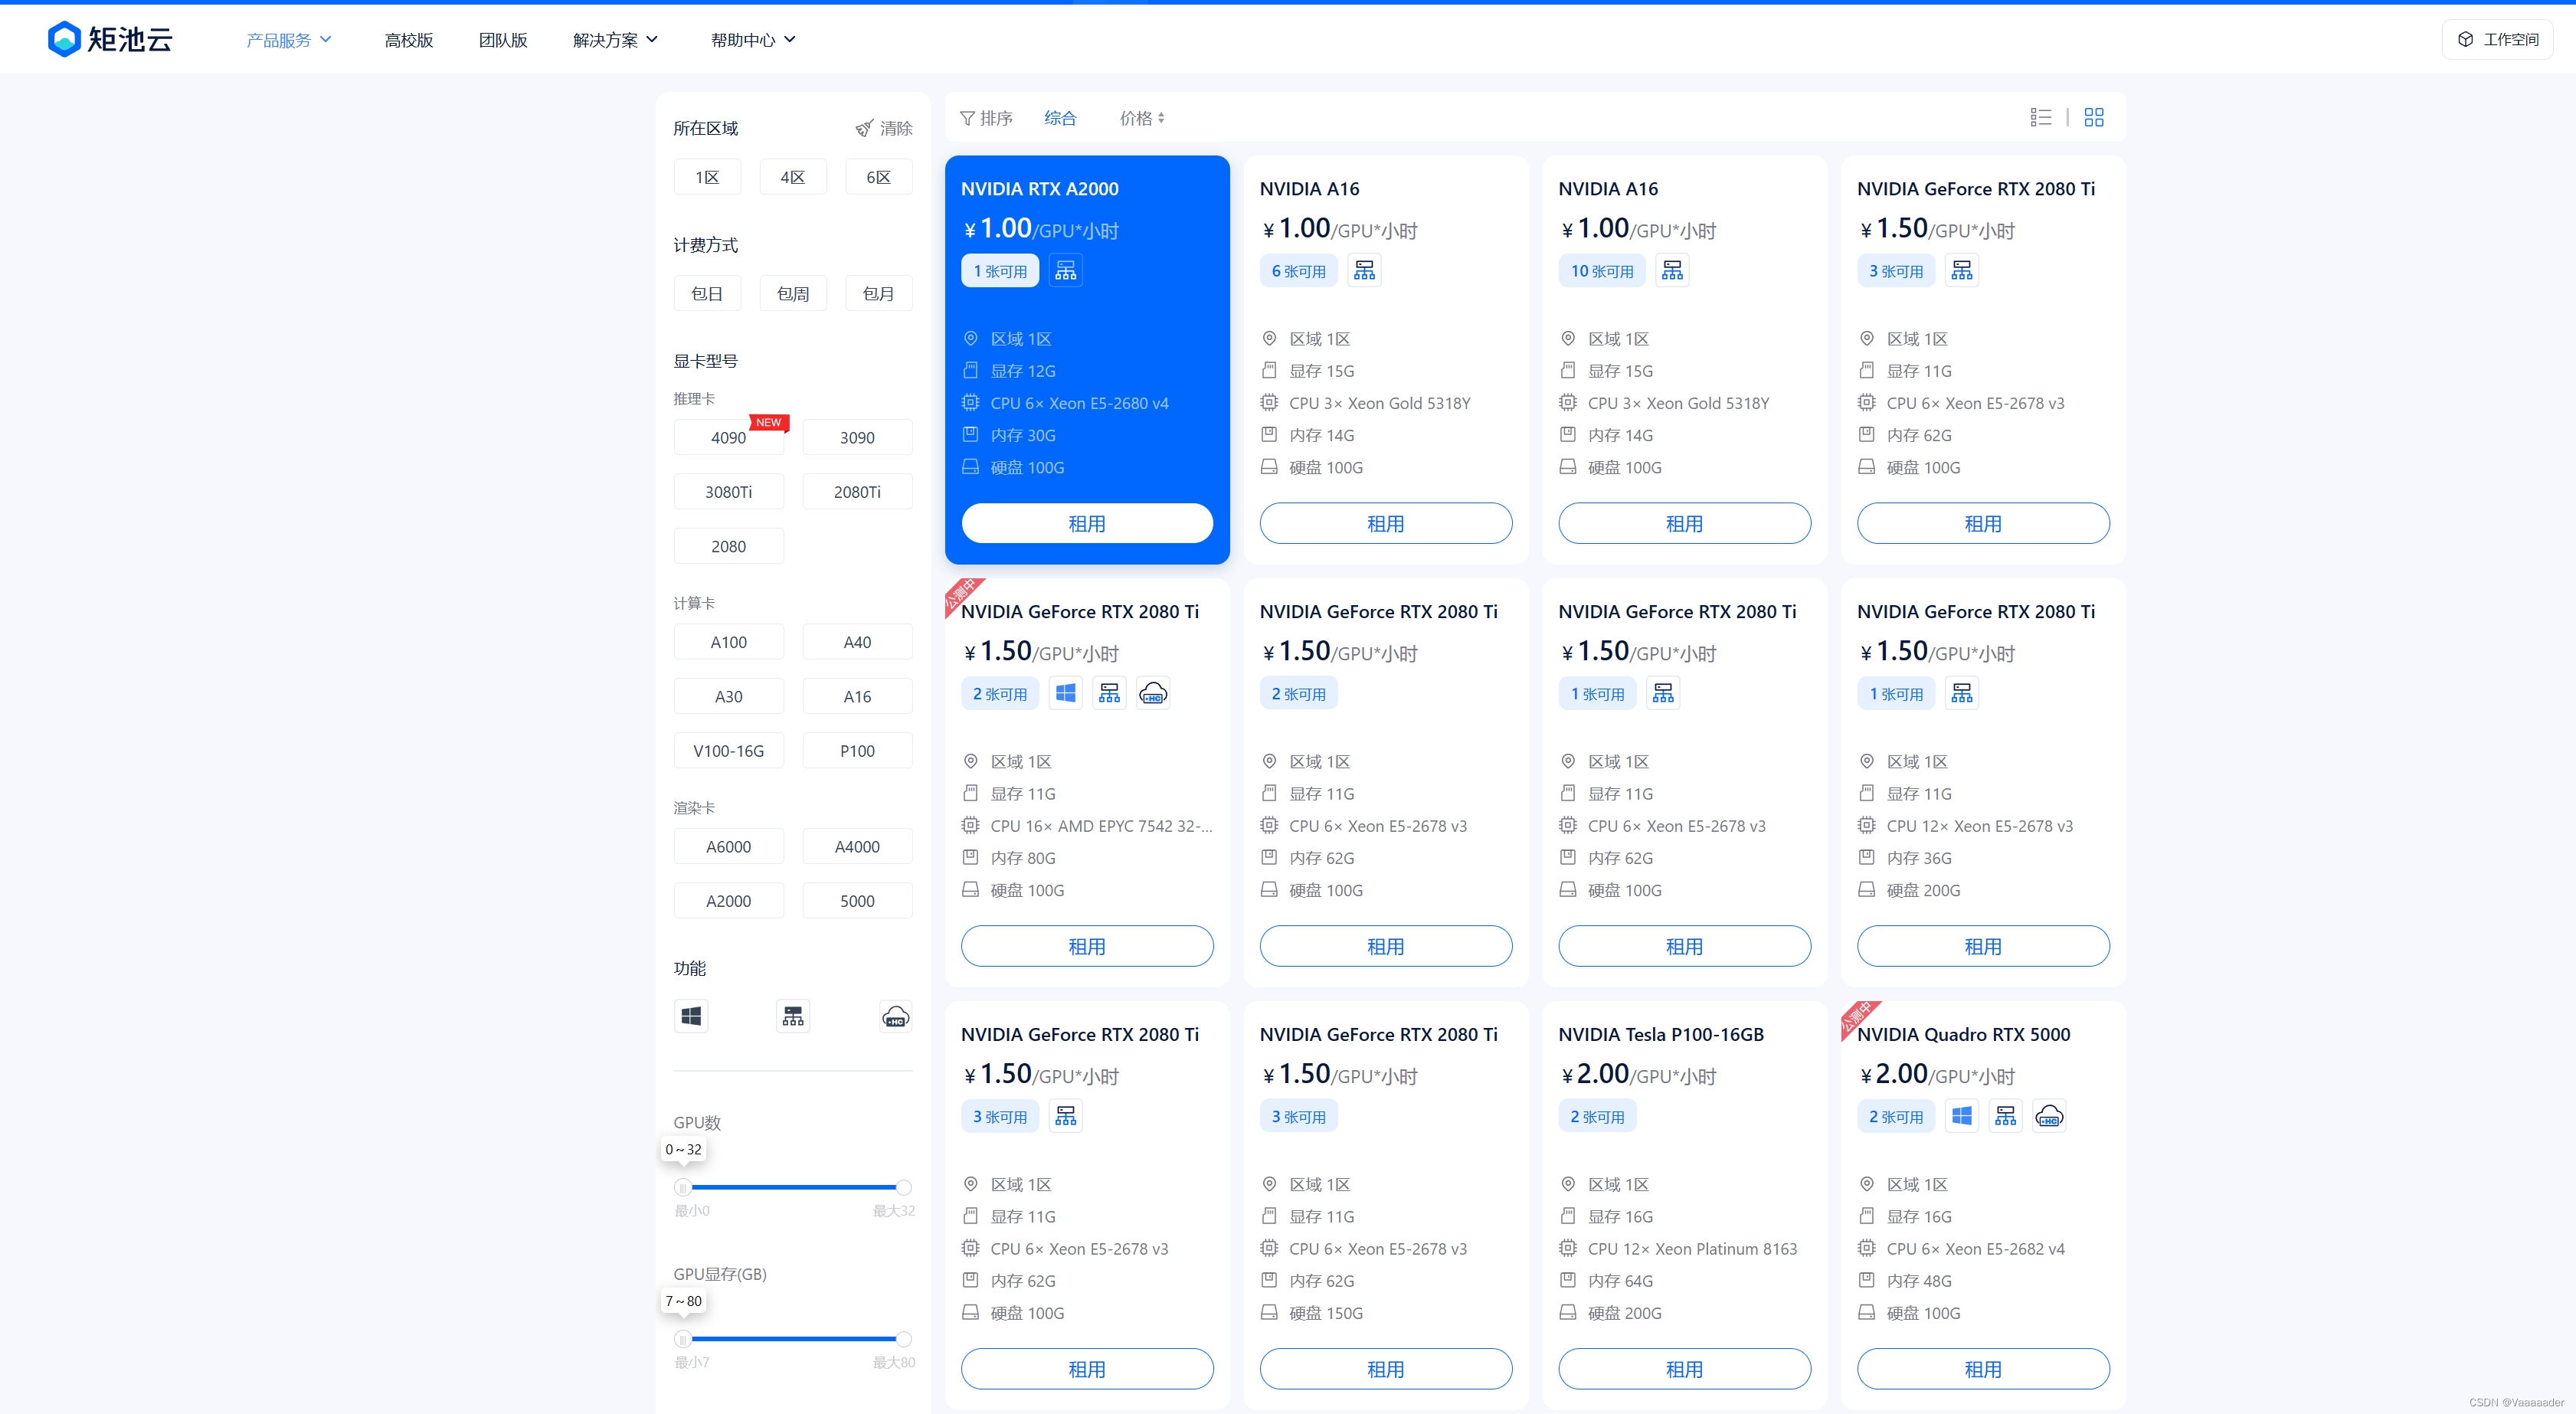Click GPU数 slider max handle
This screenshot has width=2576, height=1414.
click(x=903, y=1187)
